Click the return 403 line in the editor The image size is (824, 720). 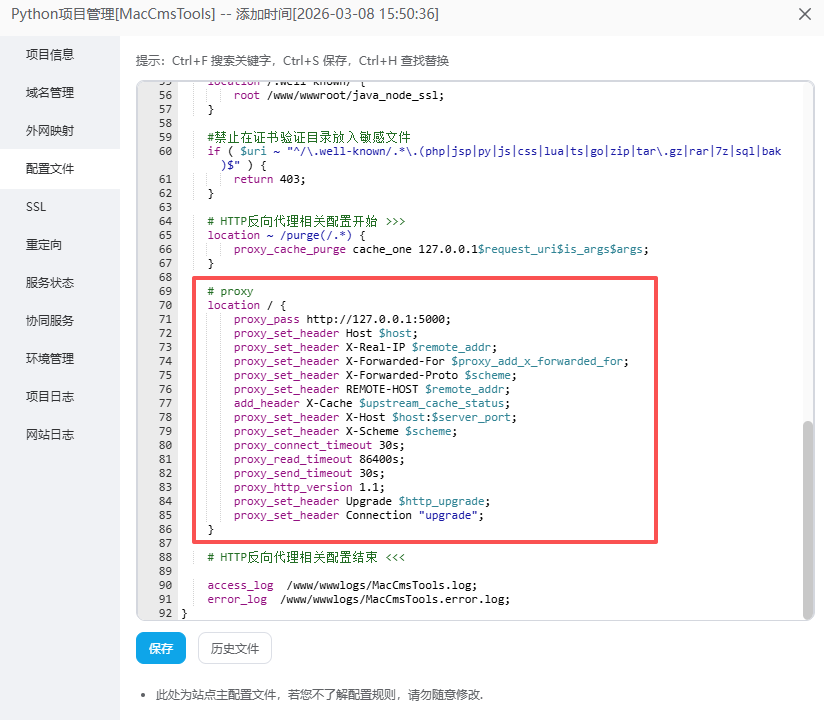[x=270, y=179]
